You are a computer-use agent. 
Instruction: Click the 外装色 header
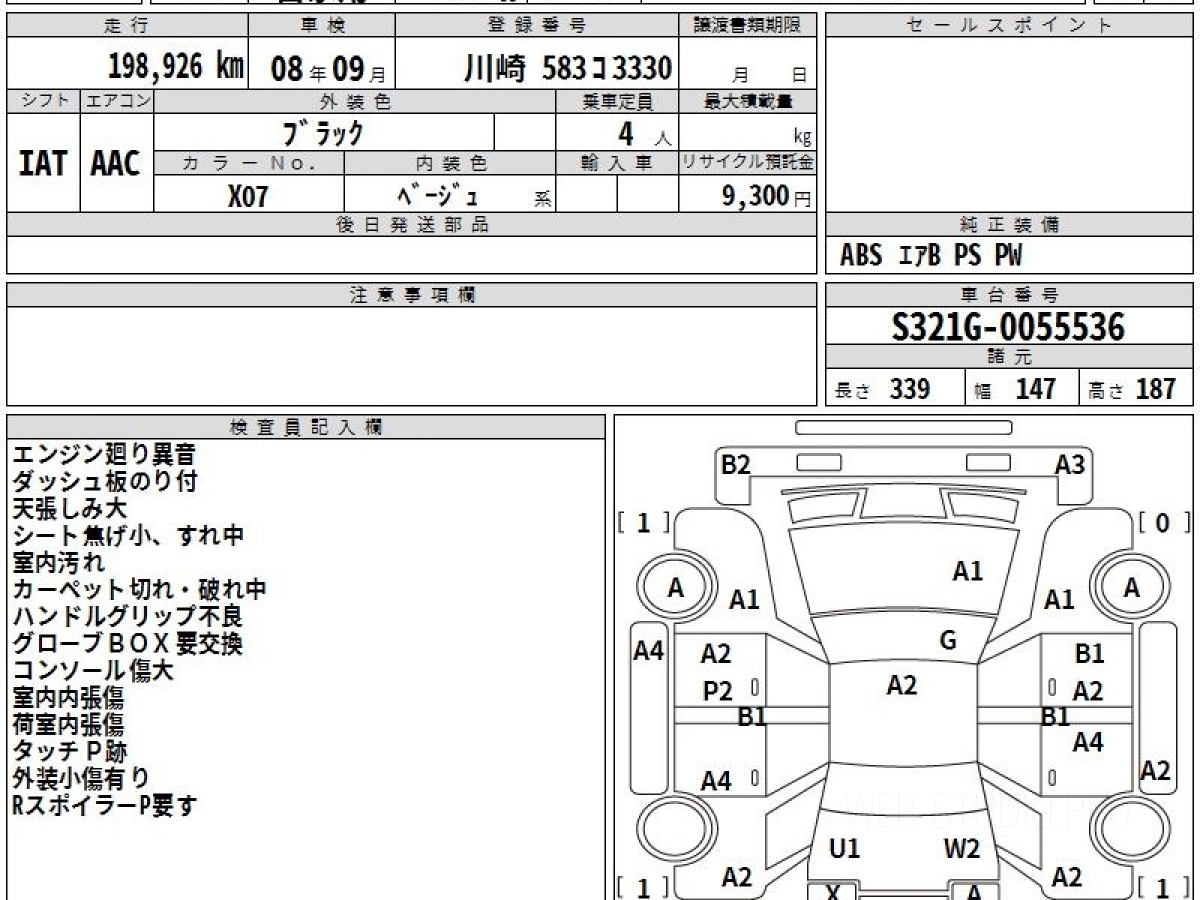click(355, 101)
